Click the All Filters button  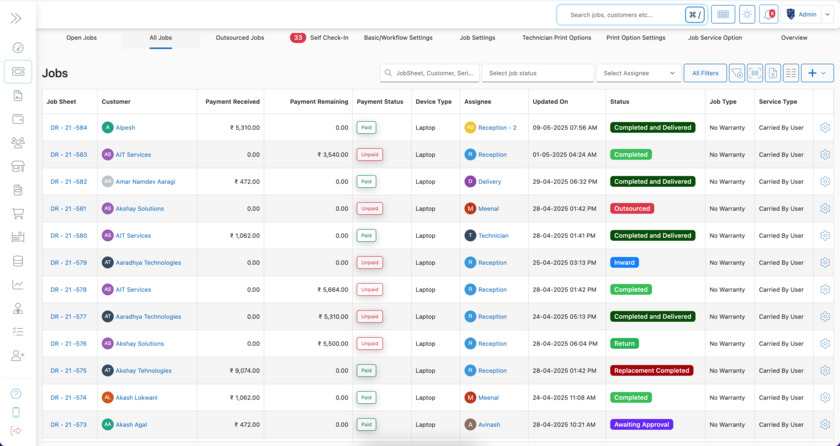[705, 73]
